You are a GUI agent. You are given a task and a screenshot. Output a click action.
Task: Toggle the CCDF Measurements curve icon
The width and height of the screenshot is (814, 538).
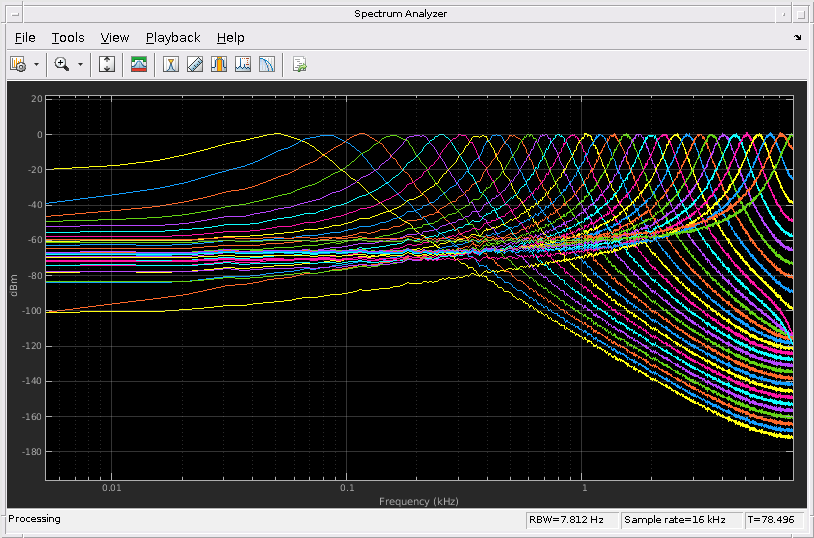[x=267, y=64]
